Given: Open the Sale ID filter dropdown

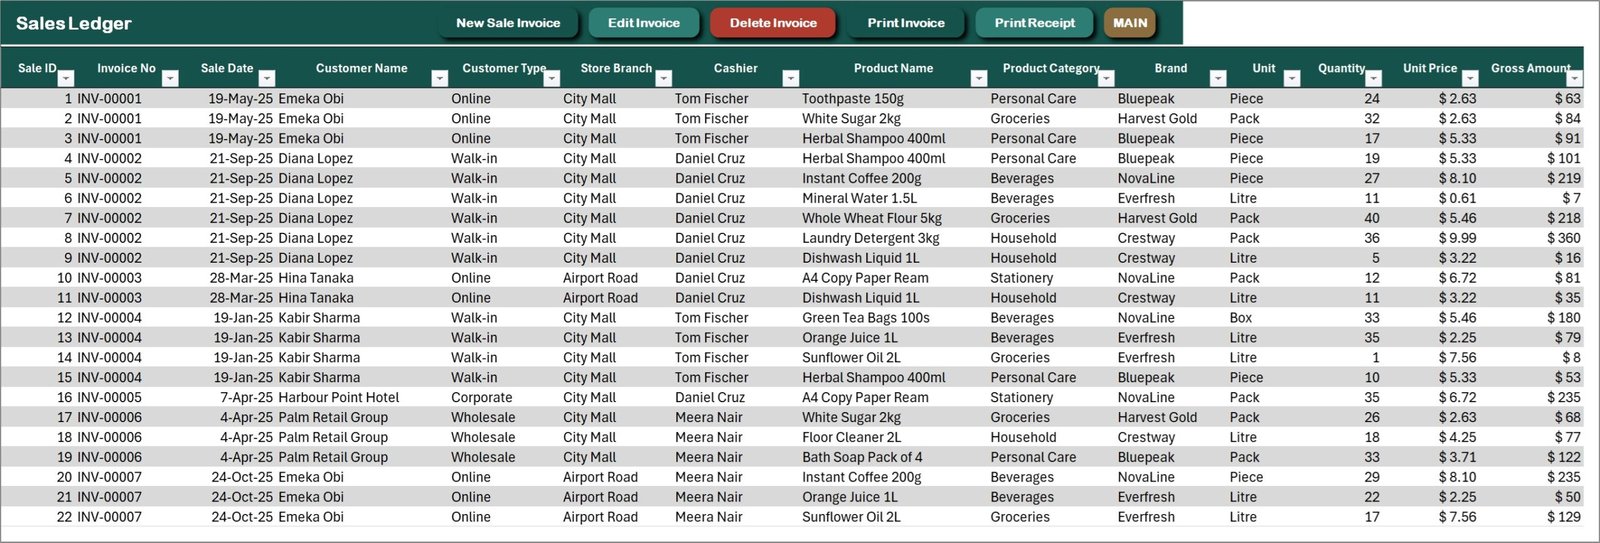Looking at the screenshot, I should (66, 78).
